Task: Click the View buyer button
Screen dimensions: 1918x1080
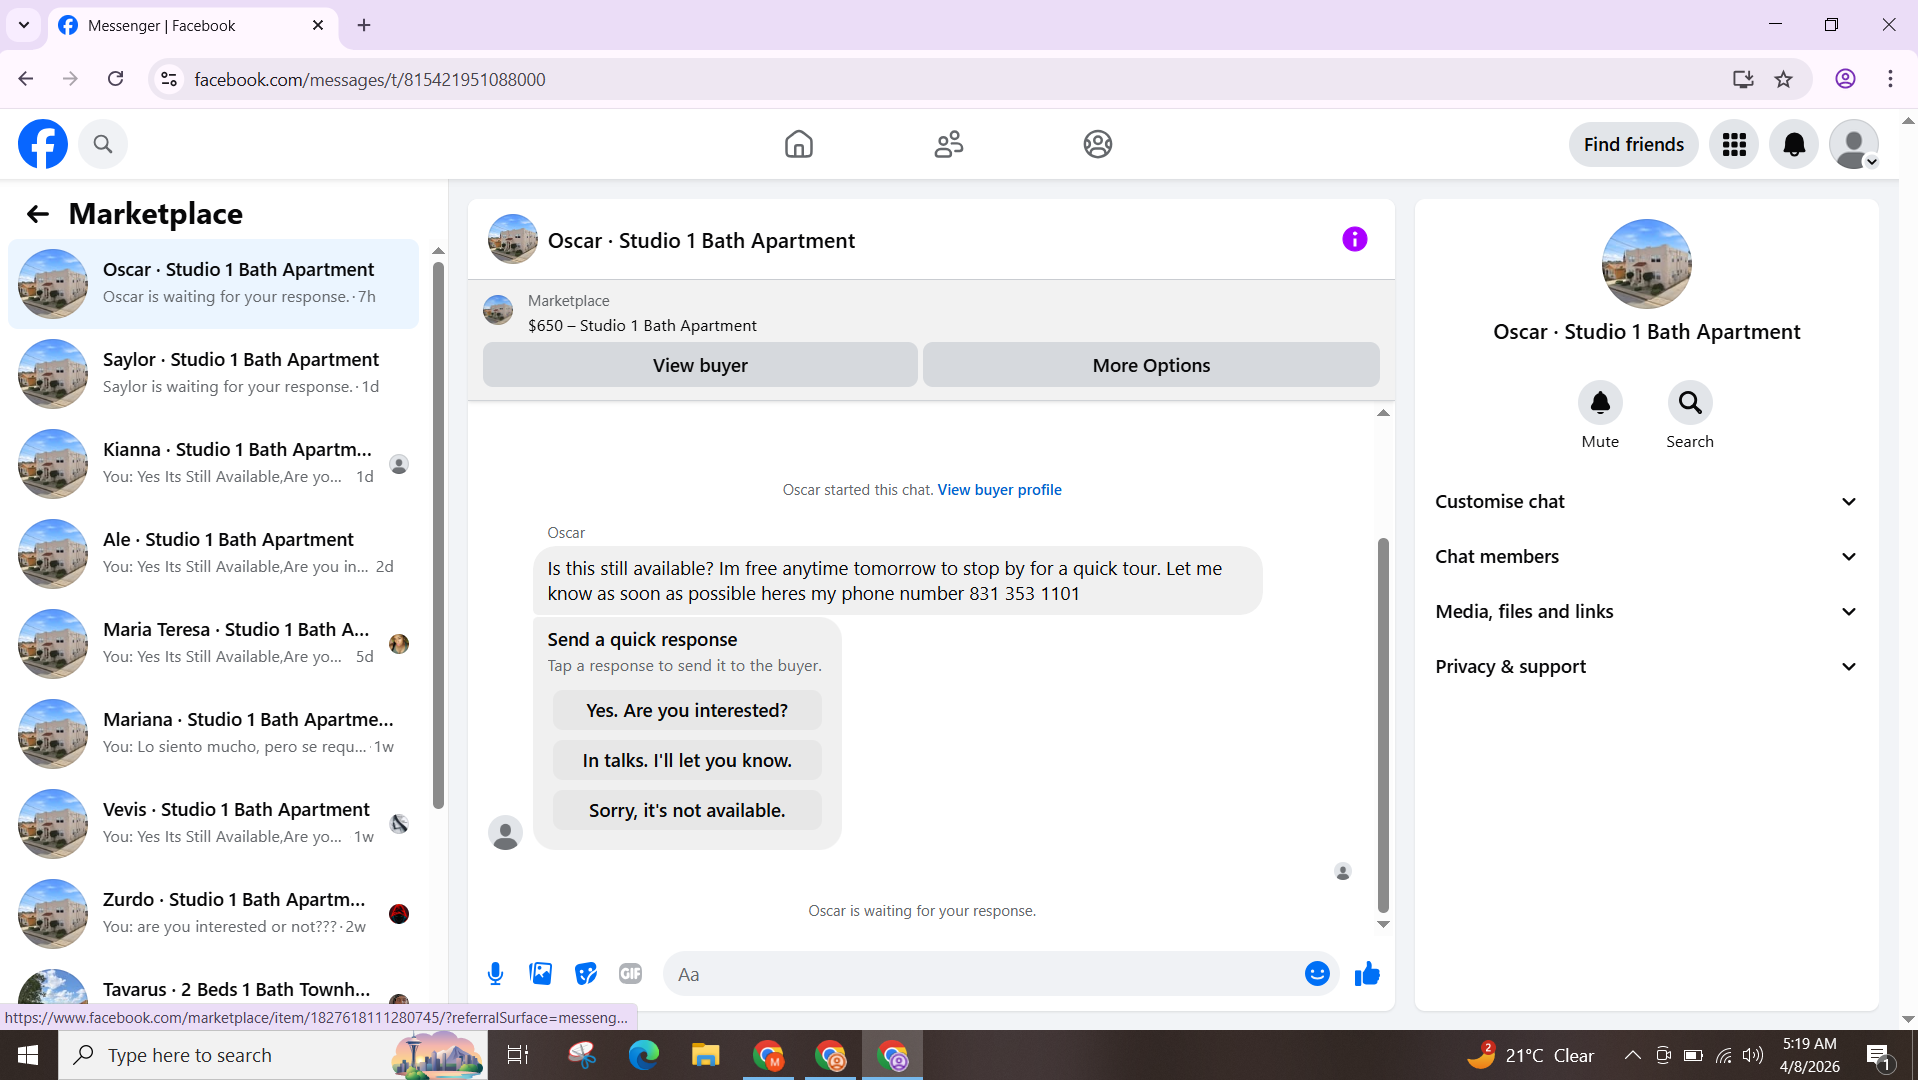Action: click(700, 365)
